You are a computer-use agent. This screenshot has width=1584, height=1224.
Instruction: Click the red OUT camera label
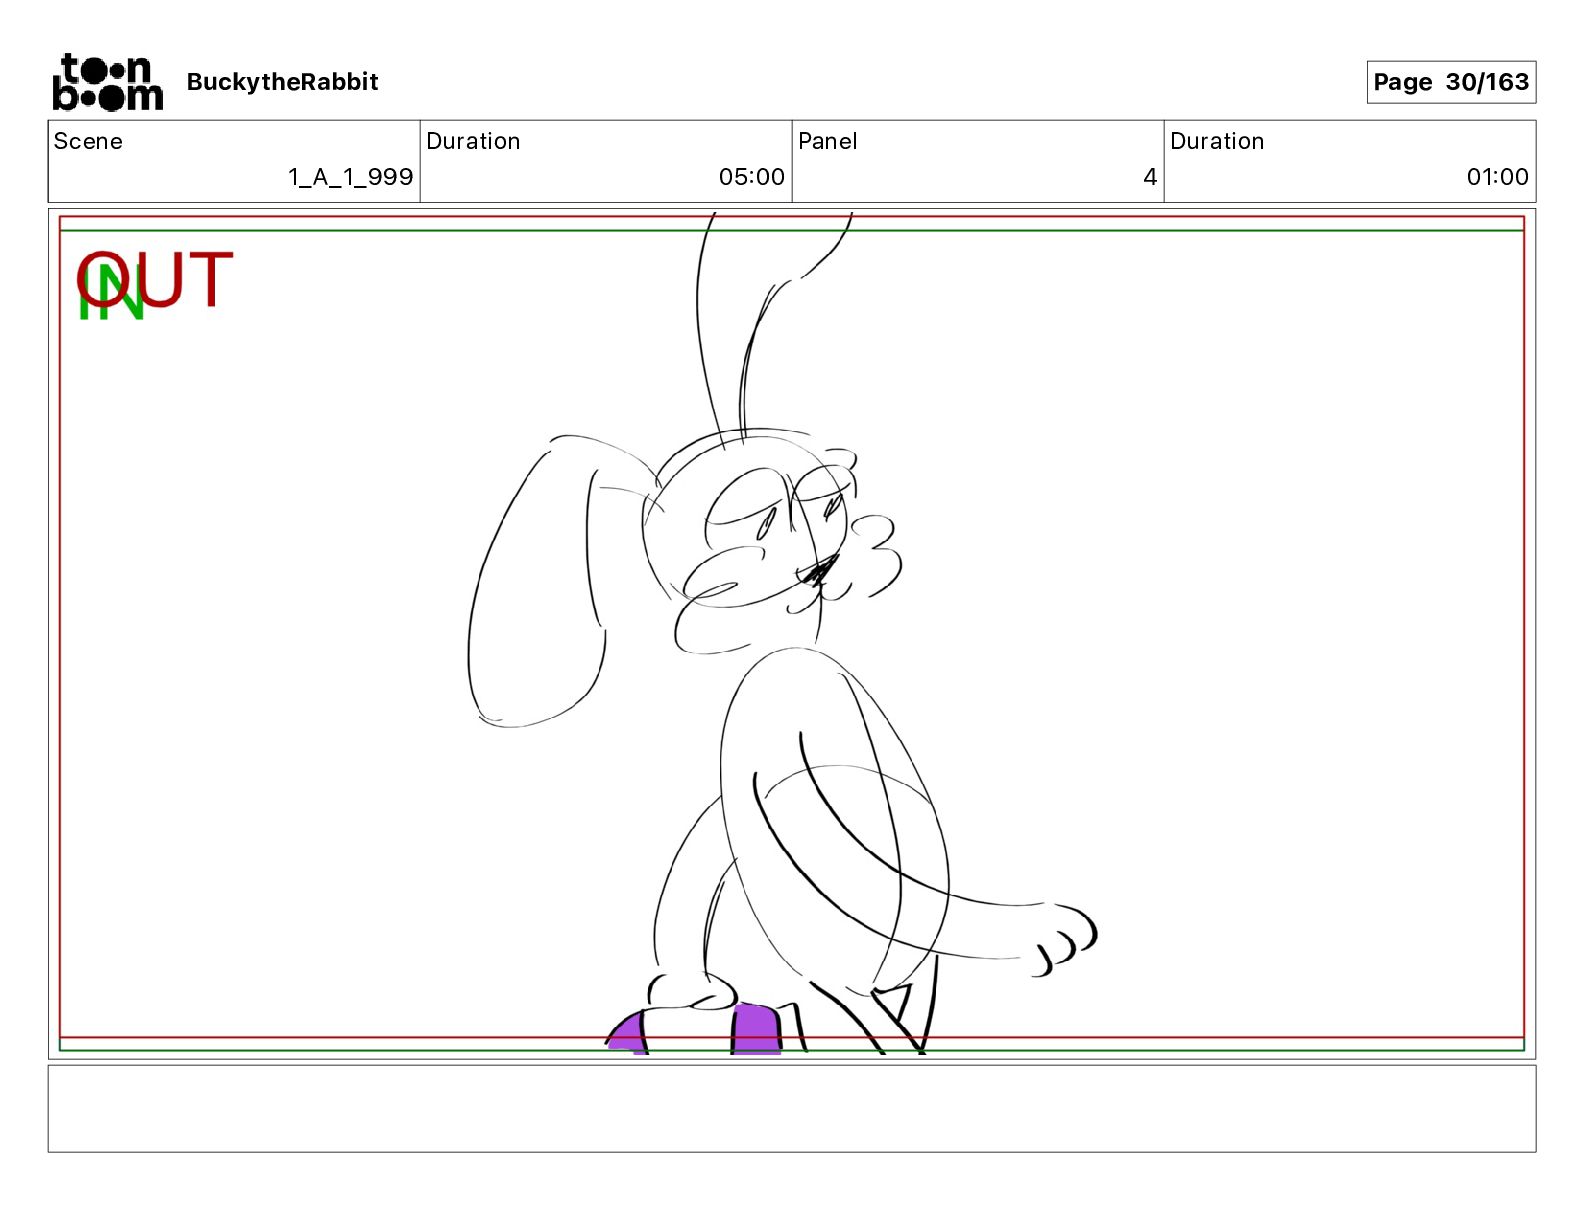tap(155, 279)
